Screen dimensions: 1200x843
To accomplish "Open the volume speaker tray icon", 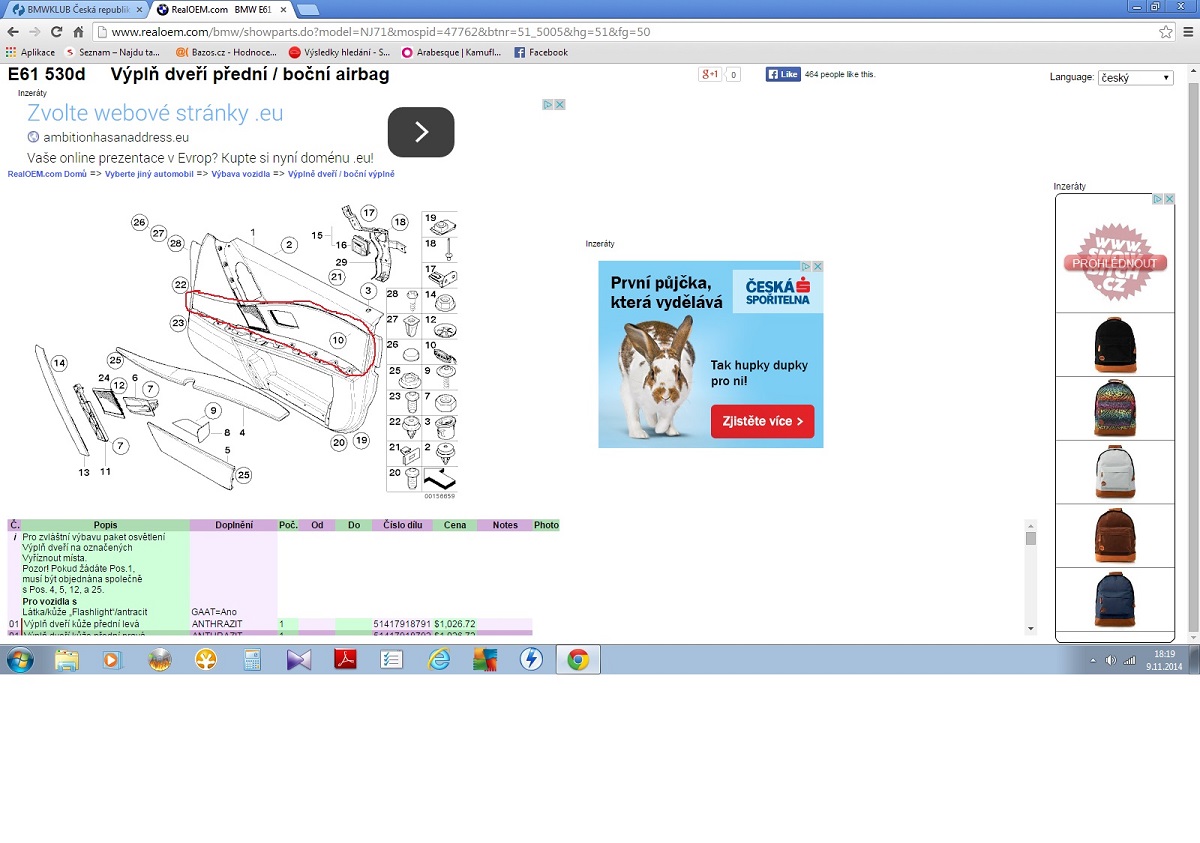I will pyautogui.click(x=1110, y=660).
